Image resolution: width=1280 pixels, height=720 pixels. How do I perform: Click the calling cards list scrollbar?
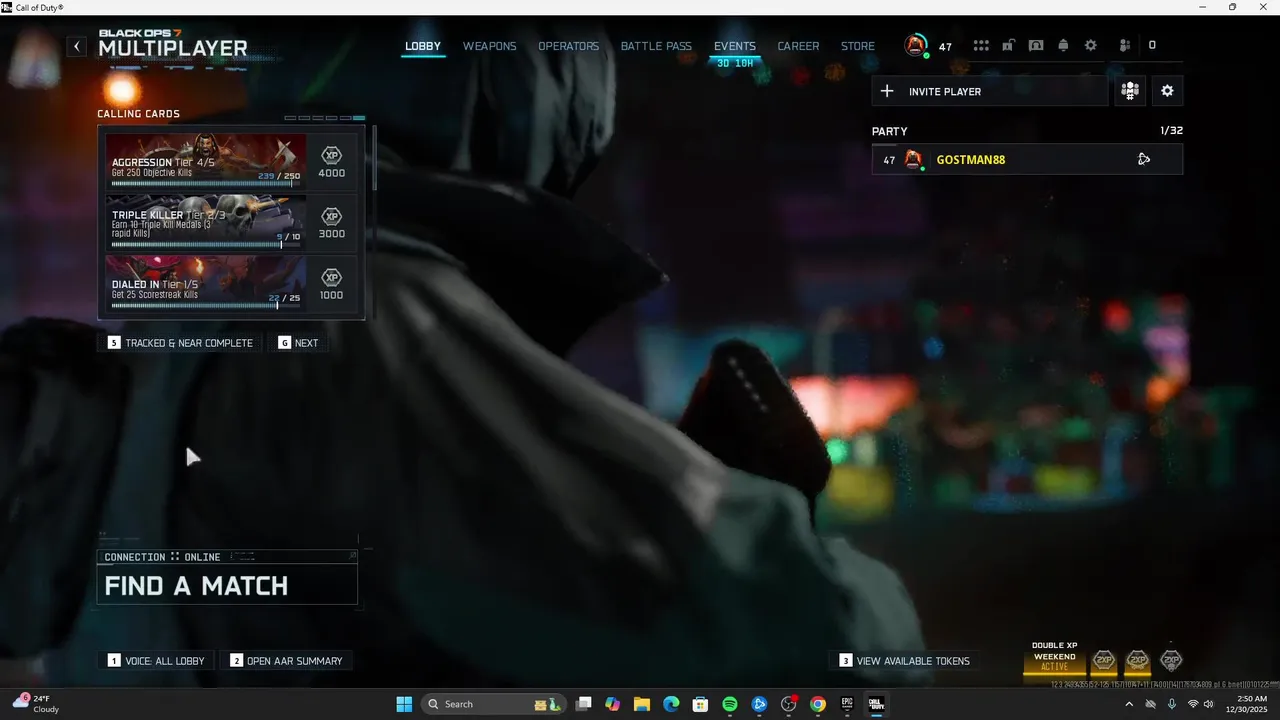tap(374, 158)
